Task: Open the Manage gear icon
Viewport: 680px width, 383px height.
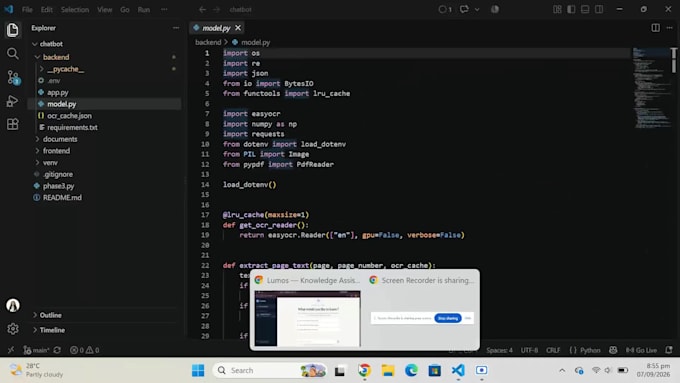Action: point(13,329)
